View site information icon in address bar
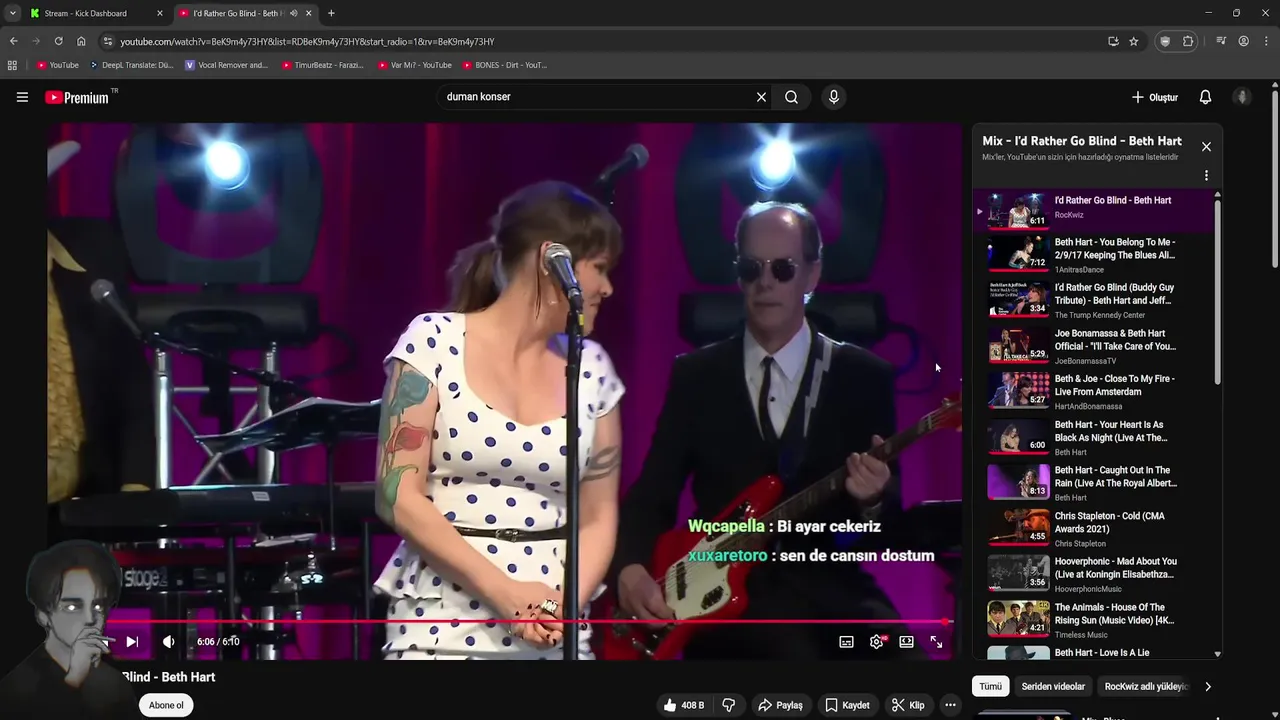The height and width of the screenshot is (720, 1280). [x=108, y=41]
